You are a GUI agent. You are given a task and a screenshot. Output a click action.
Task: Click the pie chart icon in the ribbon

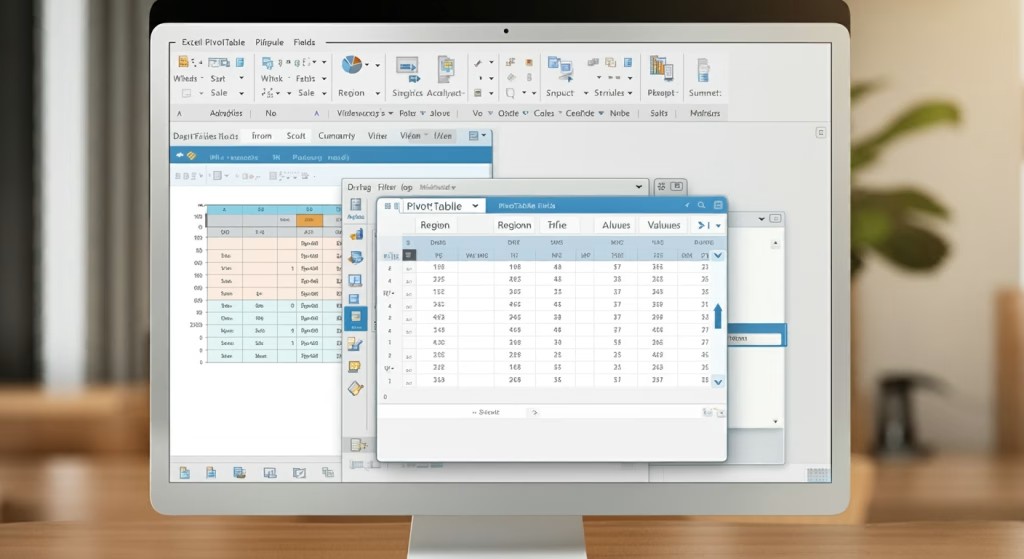(351, 65)
